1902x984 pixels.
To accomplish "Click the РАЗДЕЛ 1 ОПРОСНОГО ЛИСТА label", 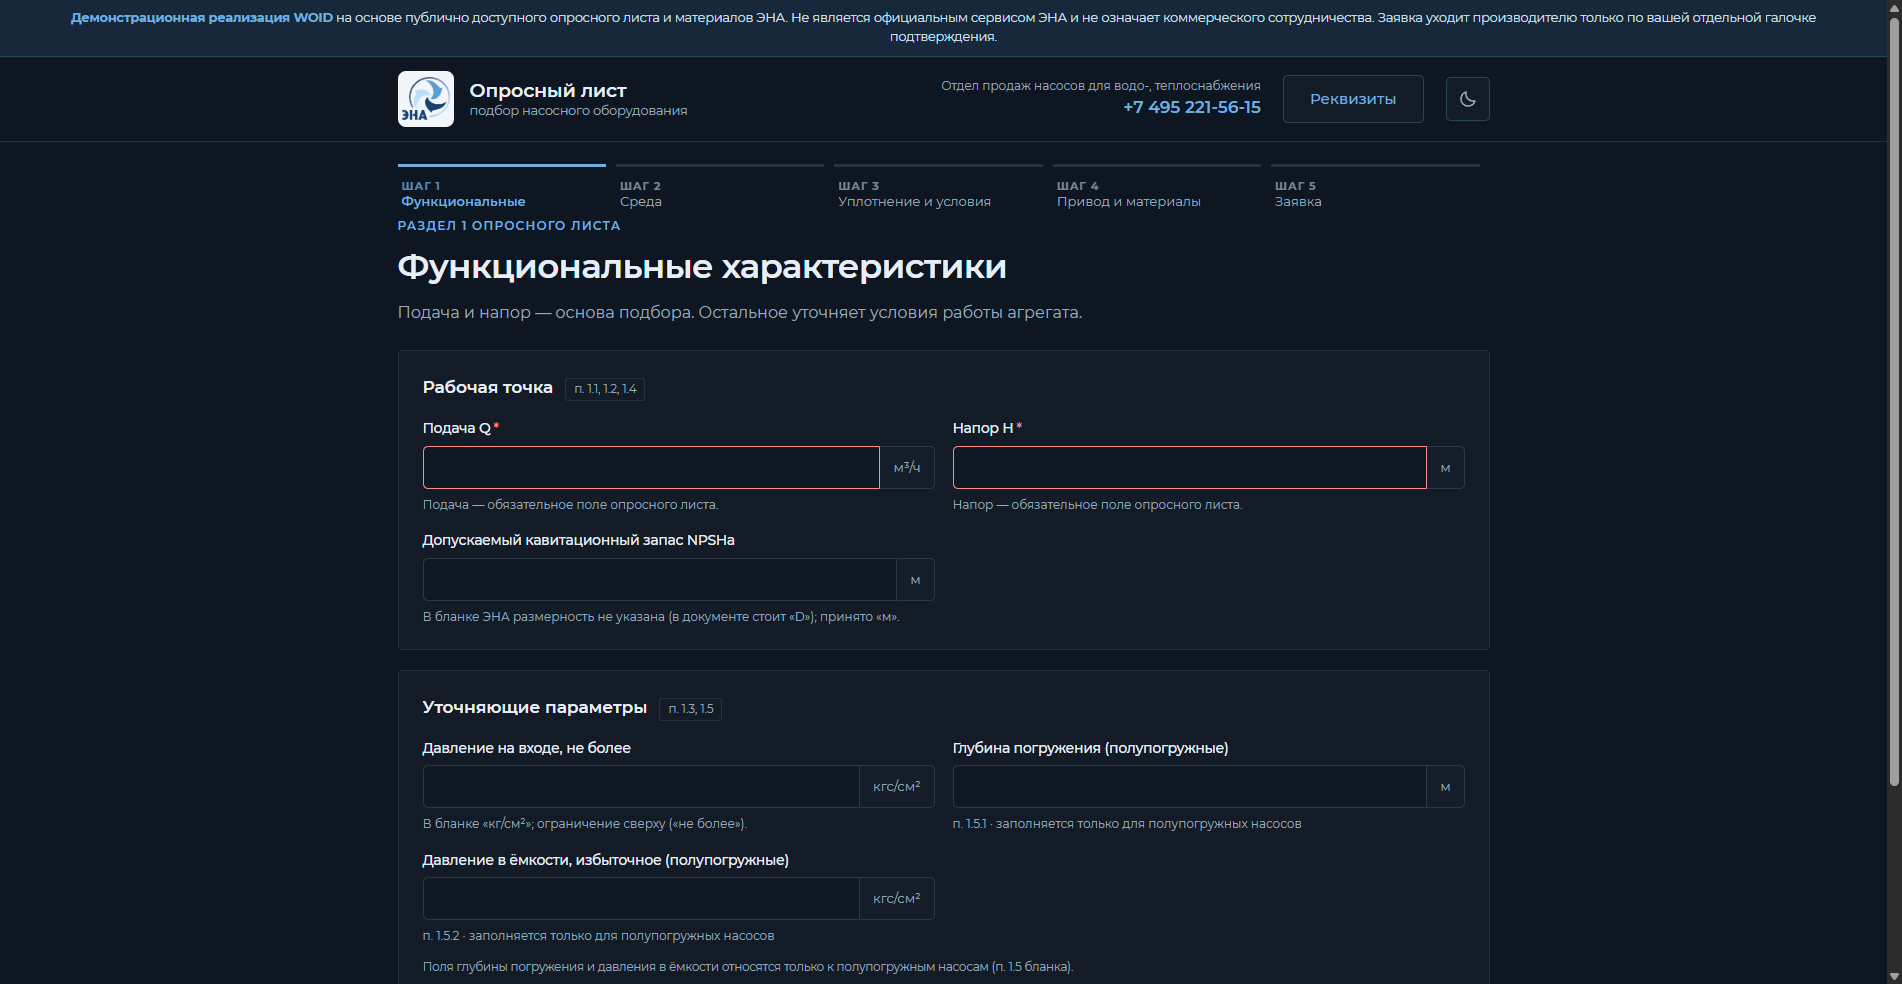I will (x=509, y=226).
